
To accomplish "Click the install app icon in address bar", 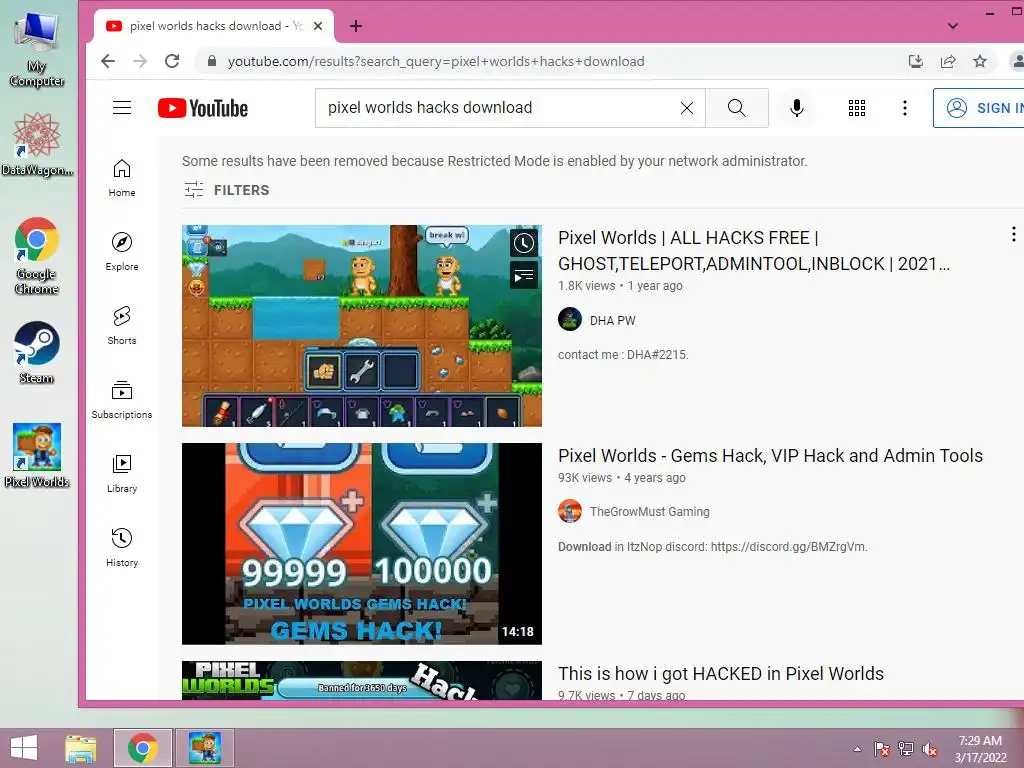I will (x=916, y=61).
